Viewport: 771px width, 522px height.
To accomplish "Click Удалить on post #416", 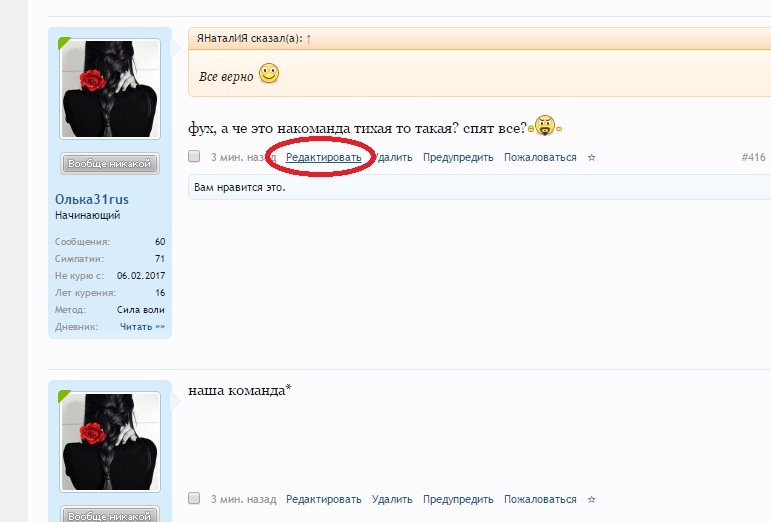I will 392,157.
